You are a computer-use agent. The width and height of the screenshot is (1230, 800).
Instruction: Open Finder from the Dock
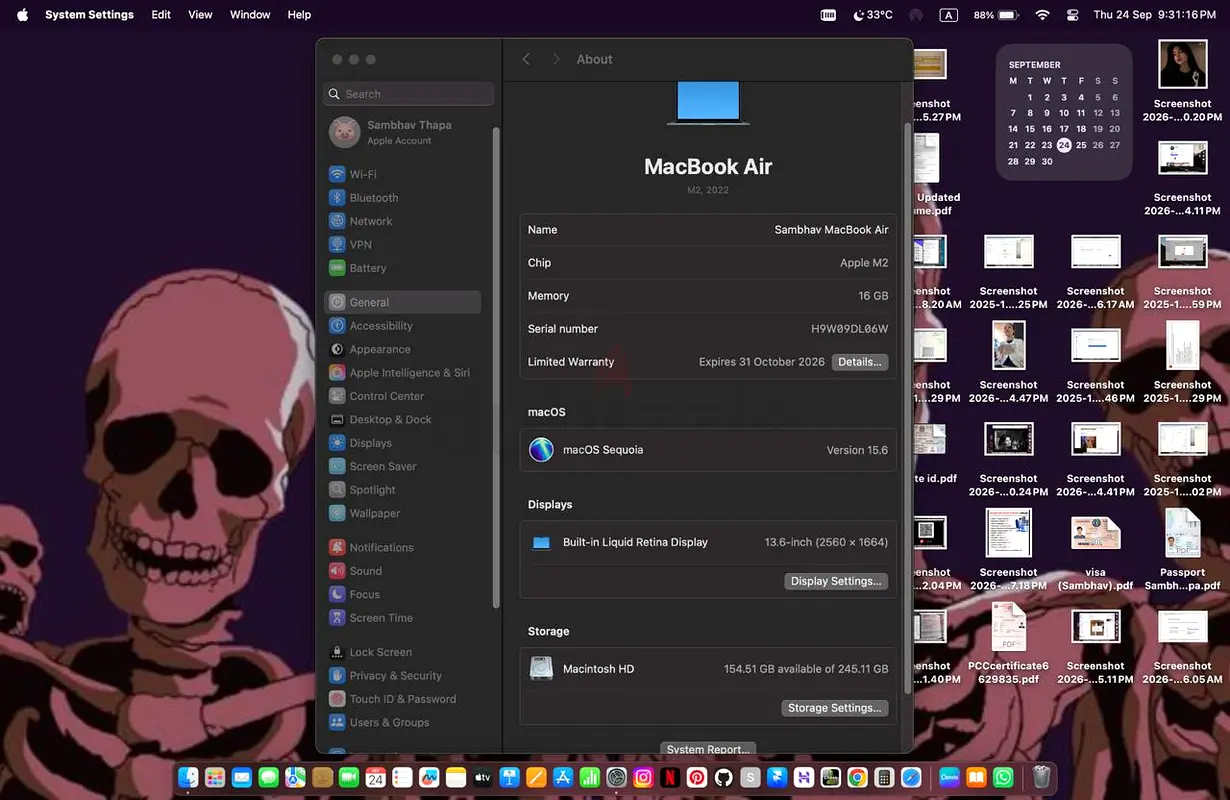pyautogui.click(x=188, y=777)
